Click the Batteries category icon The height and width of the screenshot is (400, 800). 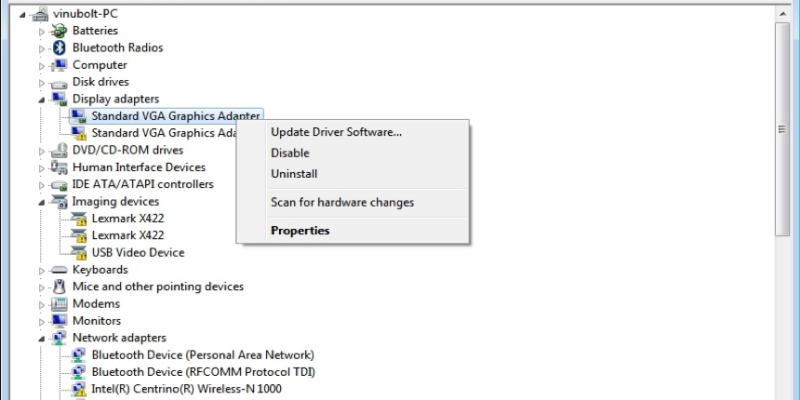pos(59,31)
